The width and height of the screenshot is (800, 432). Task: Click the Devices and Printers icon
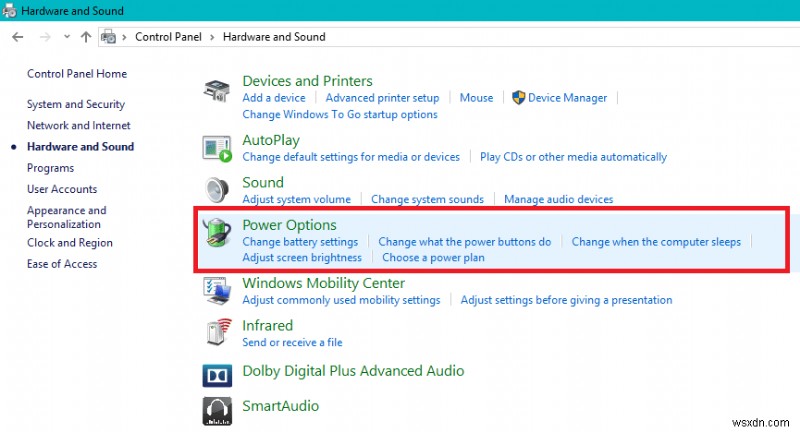pyautogui.click(x=217, y=89)
